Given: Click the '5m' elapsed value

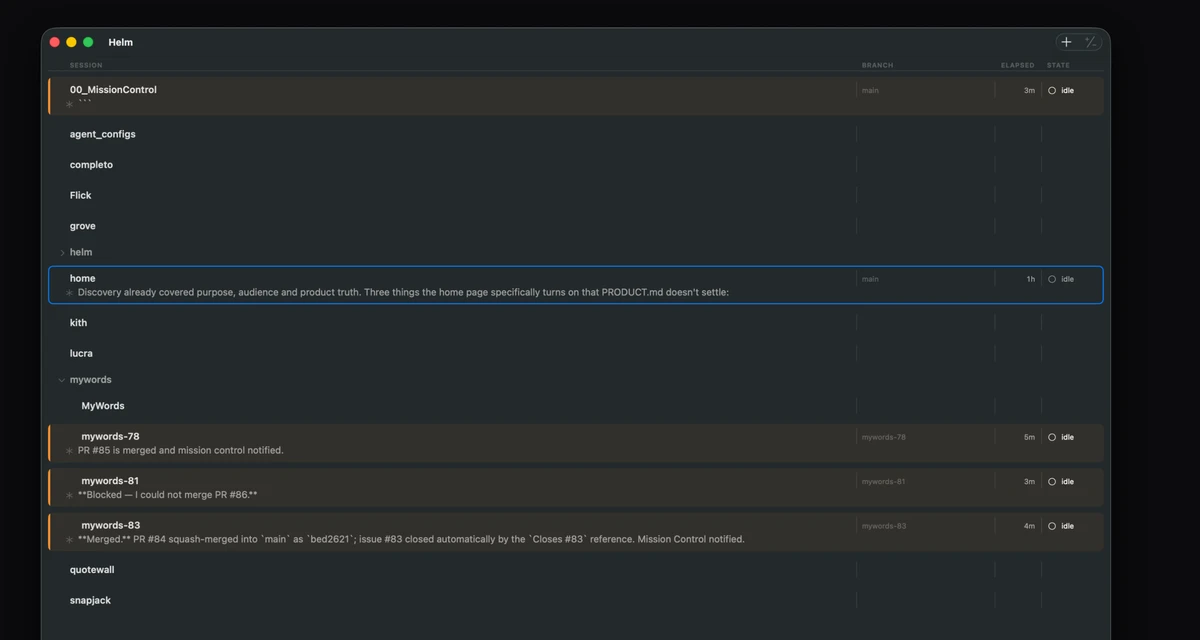Looking at the screenshot, I should click(1029, 437).
